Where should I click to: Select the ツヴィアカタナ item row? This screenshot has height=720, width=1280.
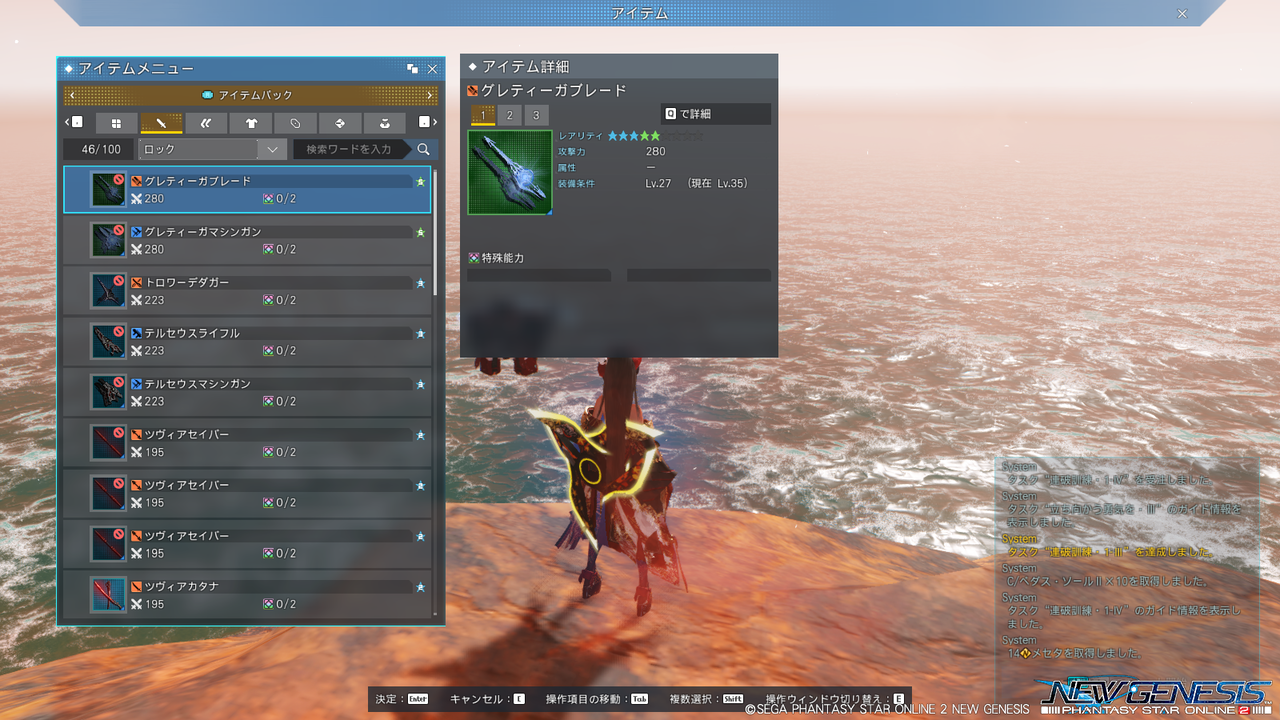pos(248,595)
